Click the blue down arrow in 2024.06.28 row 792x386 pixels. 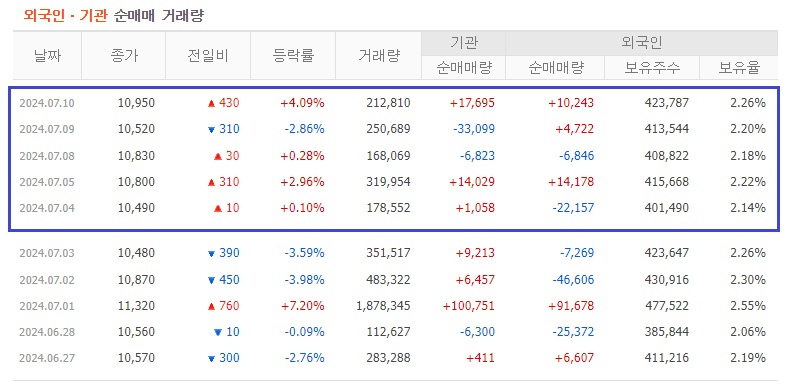tap(218, 332)
